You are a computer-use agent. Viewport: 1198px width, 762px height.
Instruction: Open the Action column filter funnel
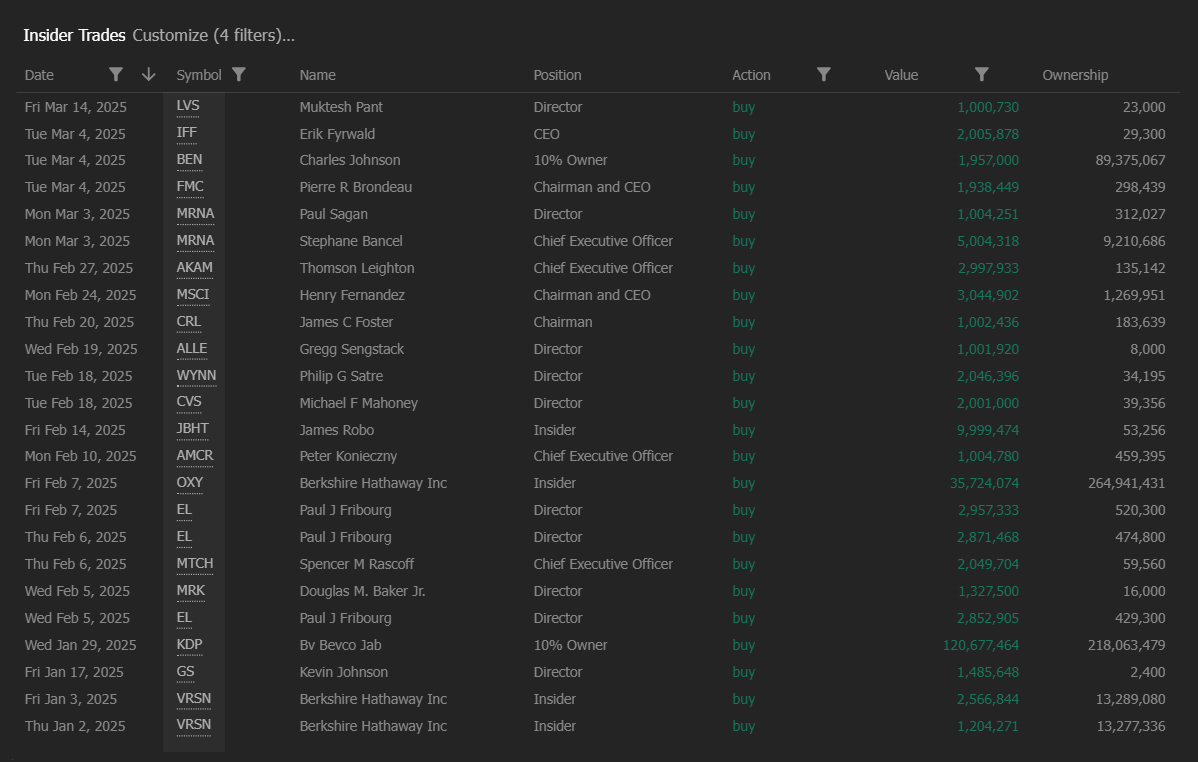coord(823,74)
